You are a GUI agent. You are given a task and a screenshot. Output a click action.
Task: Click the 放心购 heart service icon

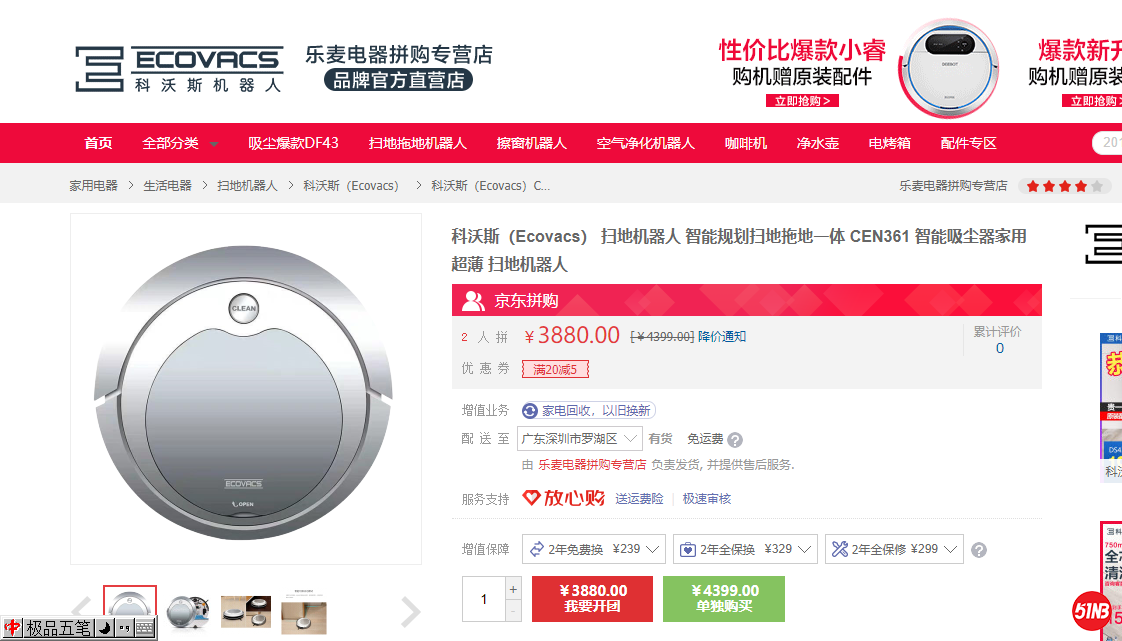(x=532, y=498)
